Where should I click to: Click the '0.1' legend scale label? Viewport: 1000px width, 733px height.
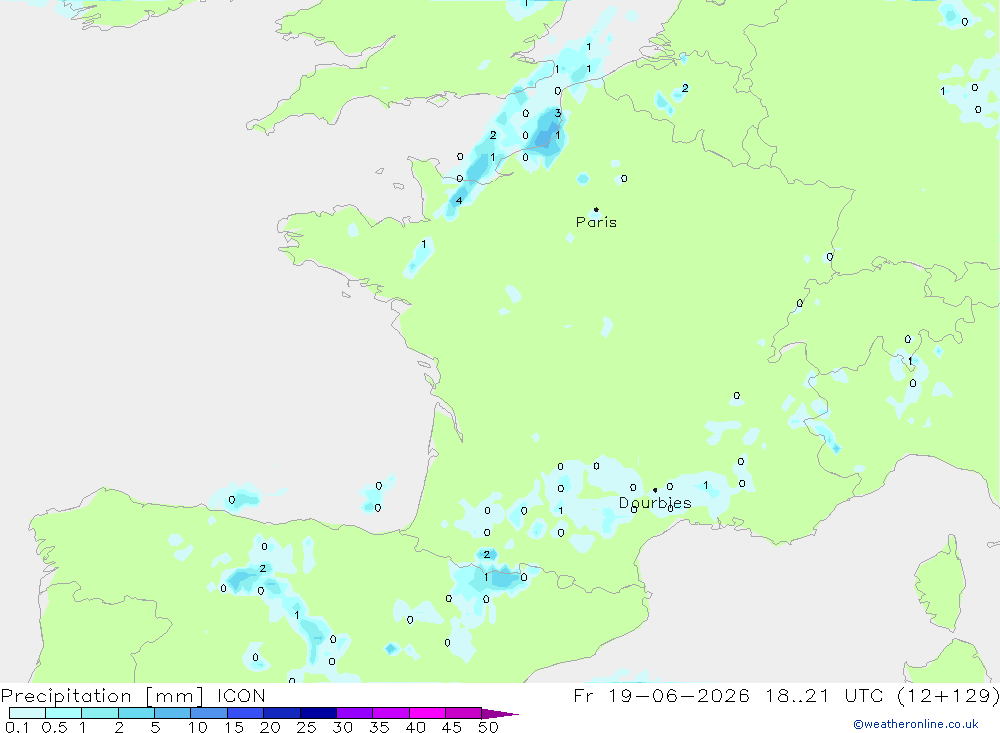(x=17, y=727)
